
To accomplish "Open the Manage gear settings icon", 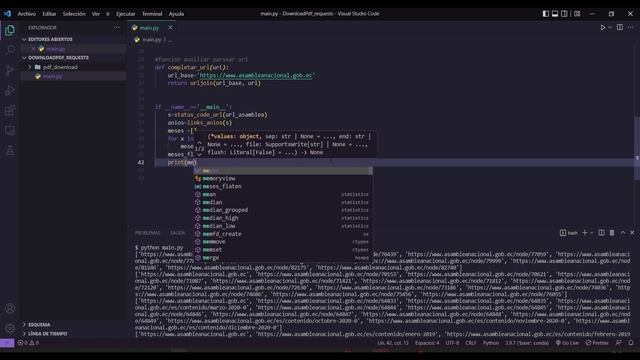I will coord(10,328).
